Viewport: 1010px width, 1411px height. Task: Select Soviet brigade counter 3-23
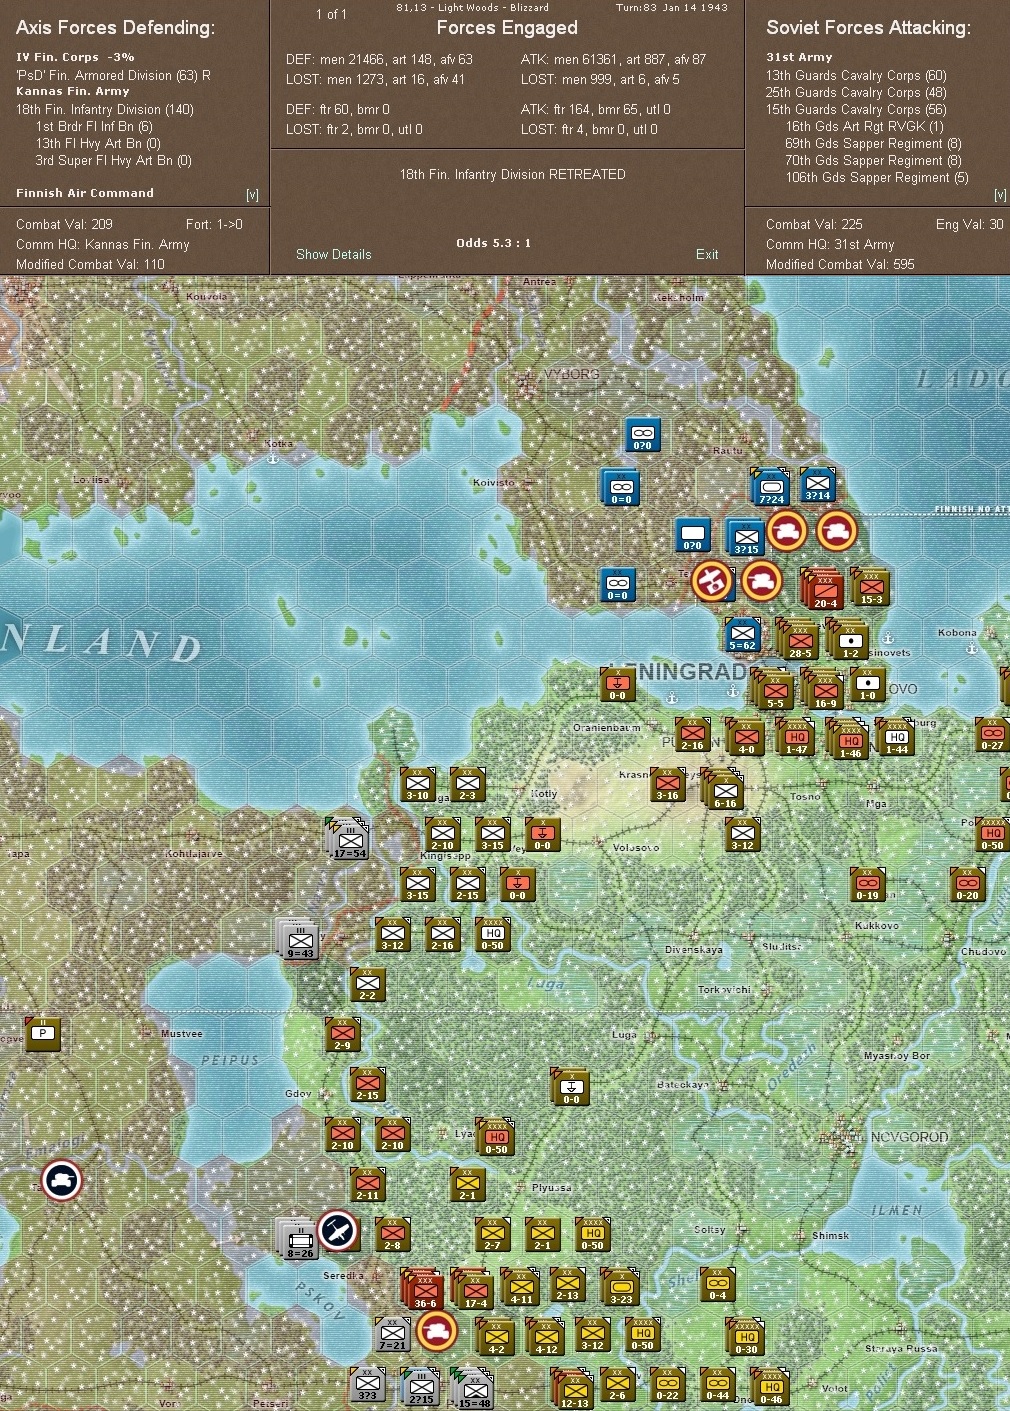(x=620, y=1287)
